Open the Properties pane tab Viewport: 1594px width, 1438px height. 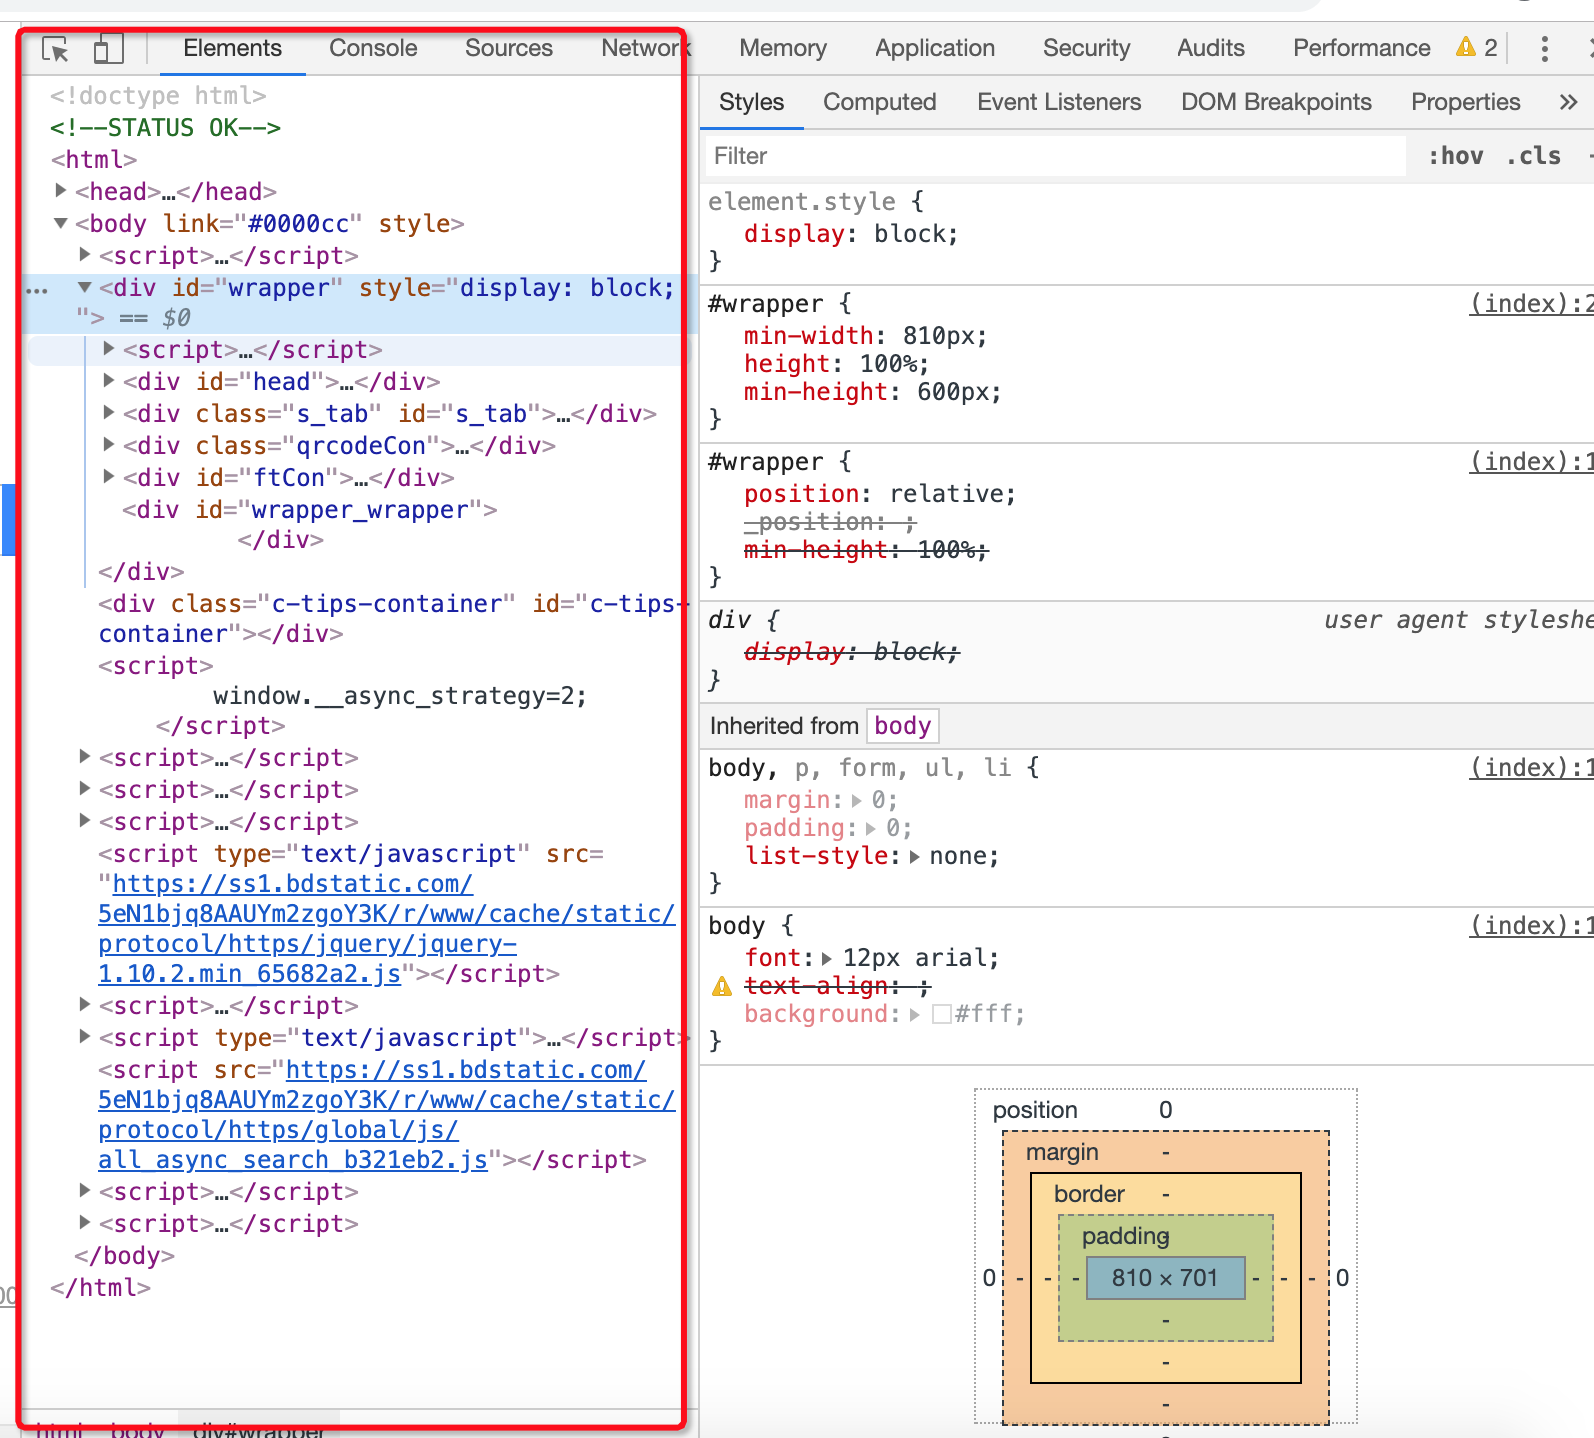pos(1466,102)
